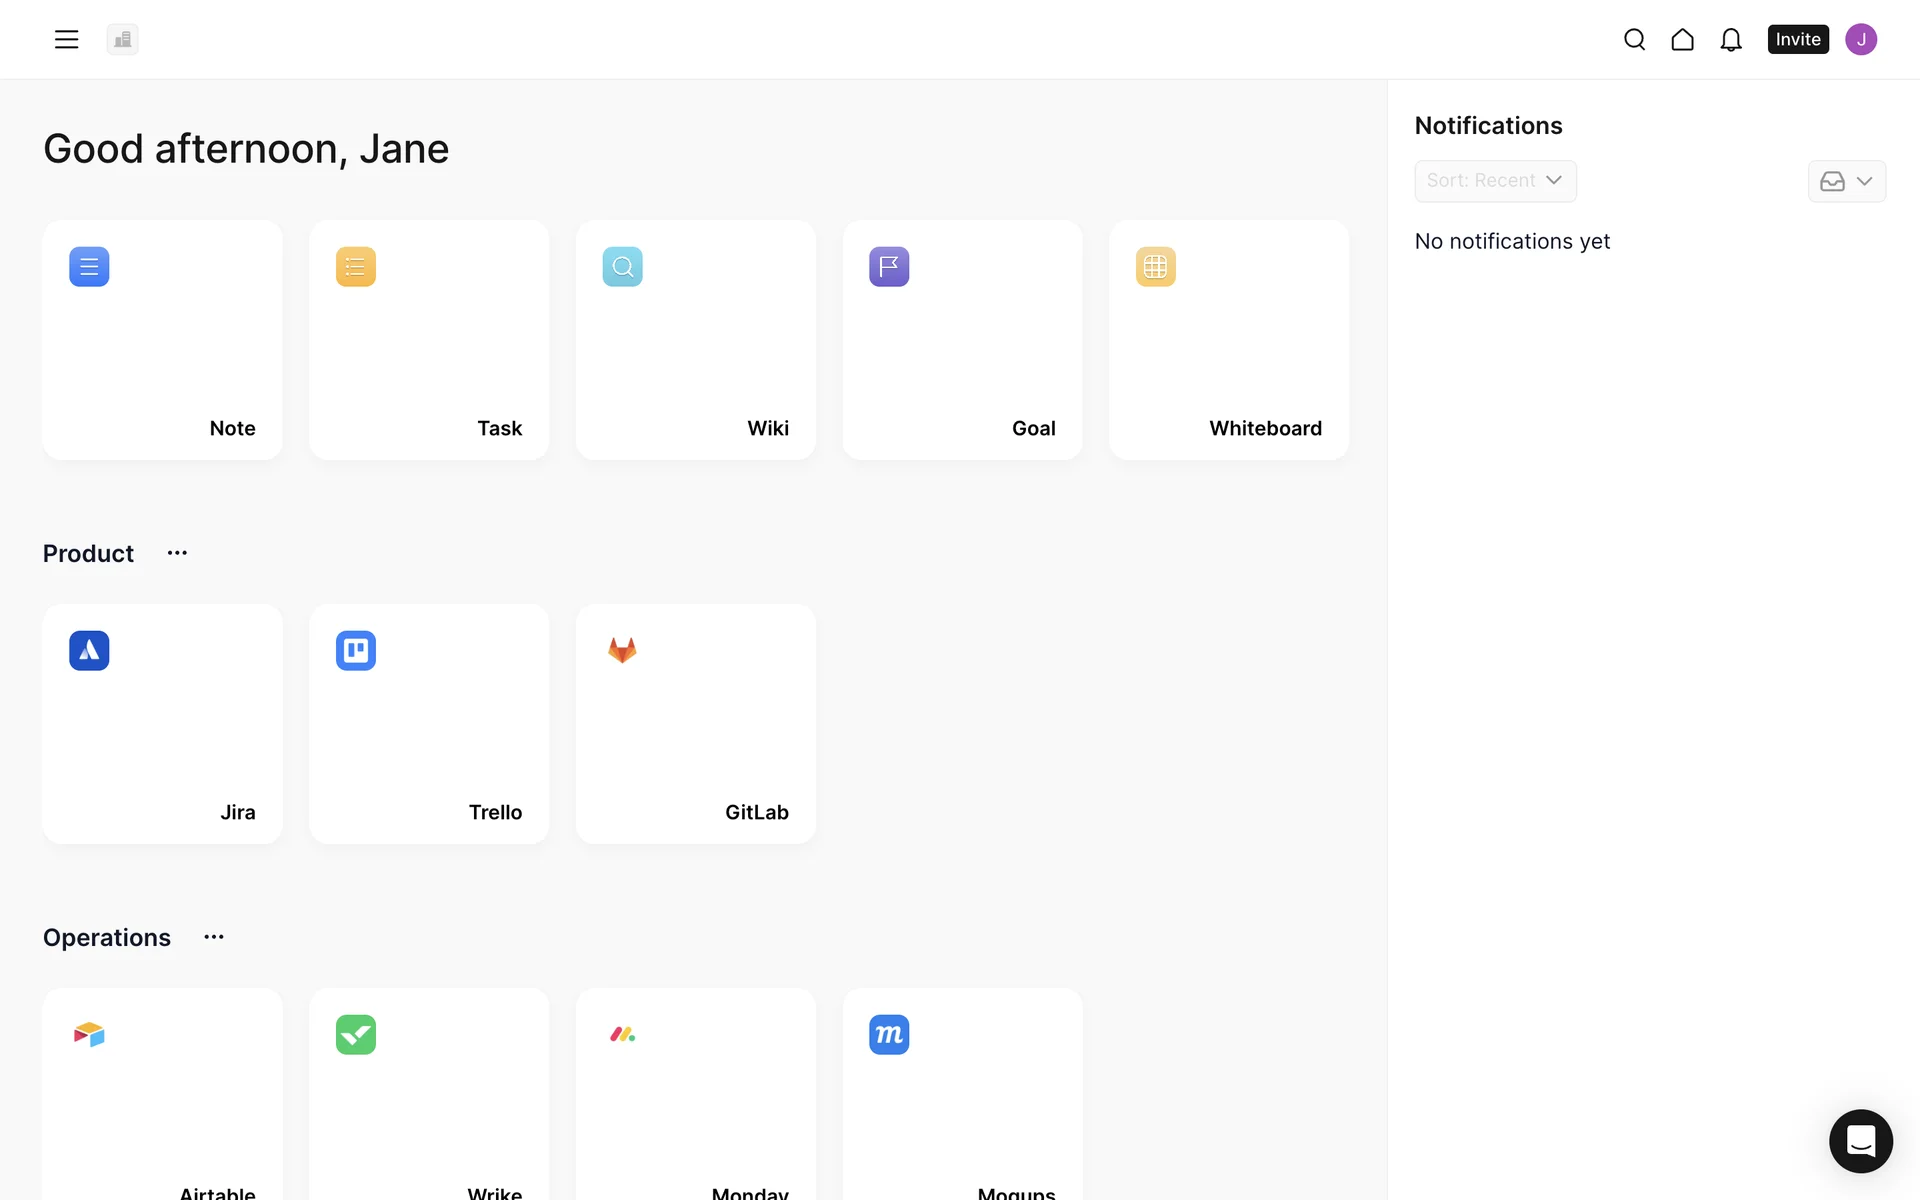Open Operations section three-dot menu
1920x1200 pixels.
(213, 937)
